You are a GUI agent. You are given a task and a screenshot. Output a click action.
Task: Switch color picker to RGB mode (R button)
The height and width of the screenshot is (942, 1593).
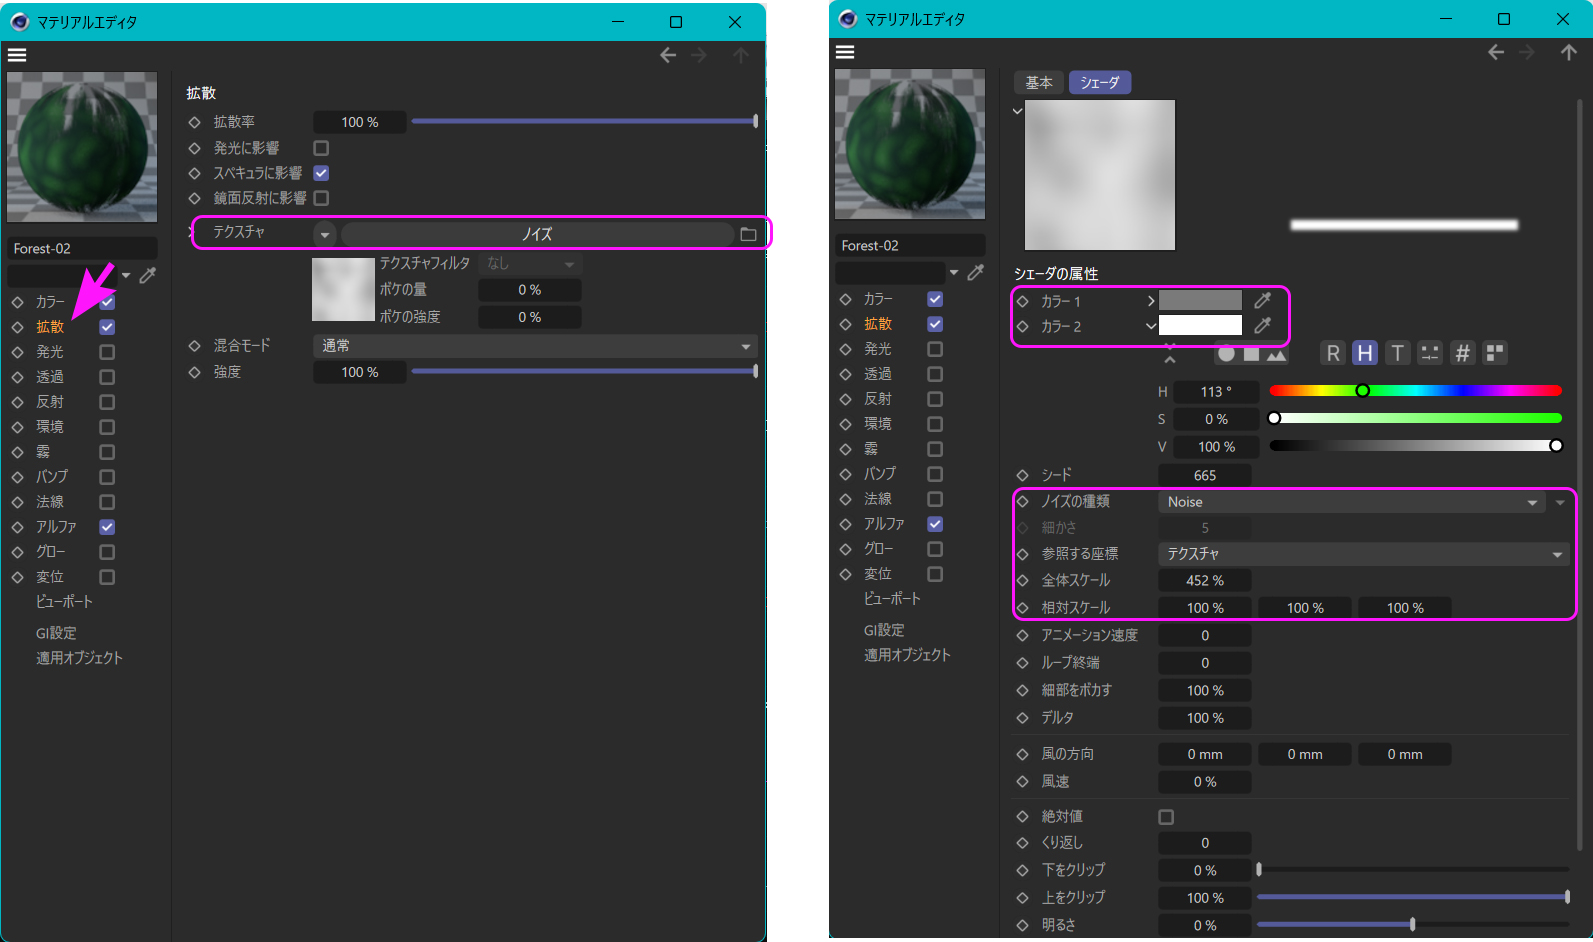tap(1333, 353)
